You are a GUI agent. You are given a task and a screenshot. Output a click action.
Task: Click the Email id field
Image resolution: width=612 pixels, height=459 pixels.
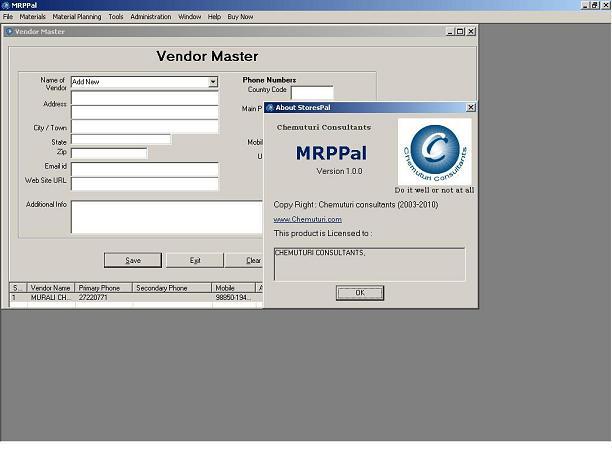(x=144, y=169)
